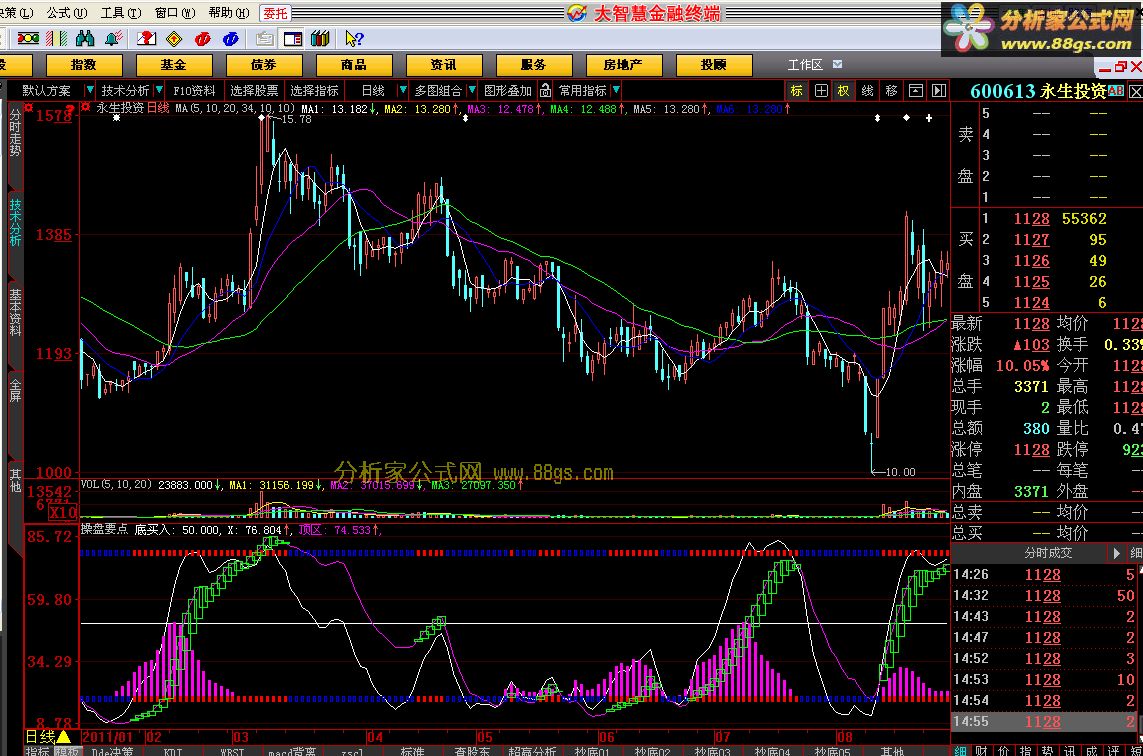Open the 工作区 dropdown arrow

coord(838,64)
